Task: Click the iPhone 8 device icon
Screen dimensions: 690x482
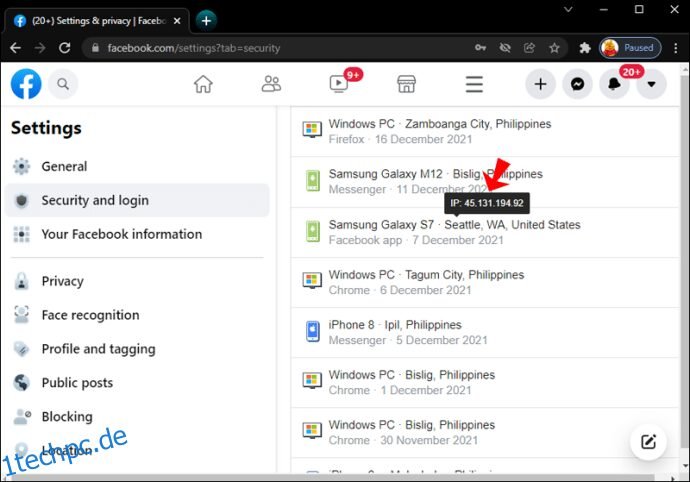Action: tap(312, 331)
